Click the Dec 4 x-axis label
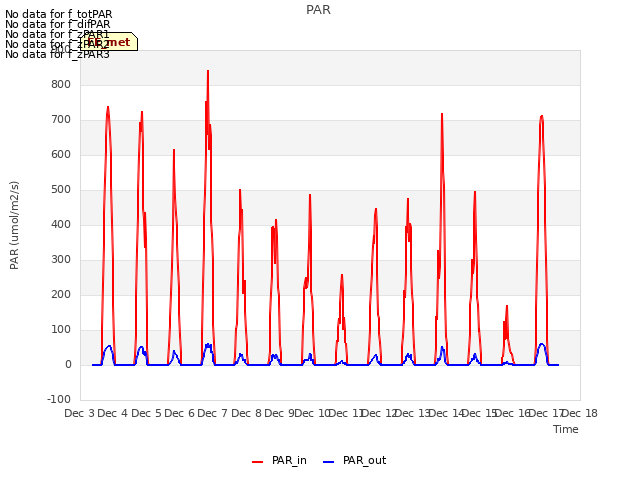Image resolution: width=640 pixels, height=480 pixels. [113, 413]
